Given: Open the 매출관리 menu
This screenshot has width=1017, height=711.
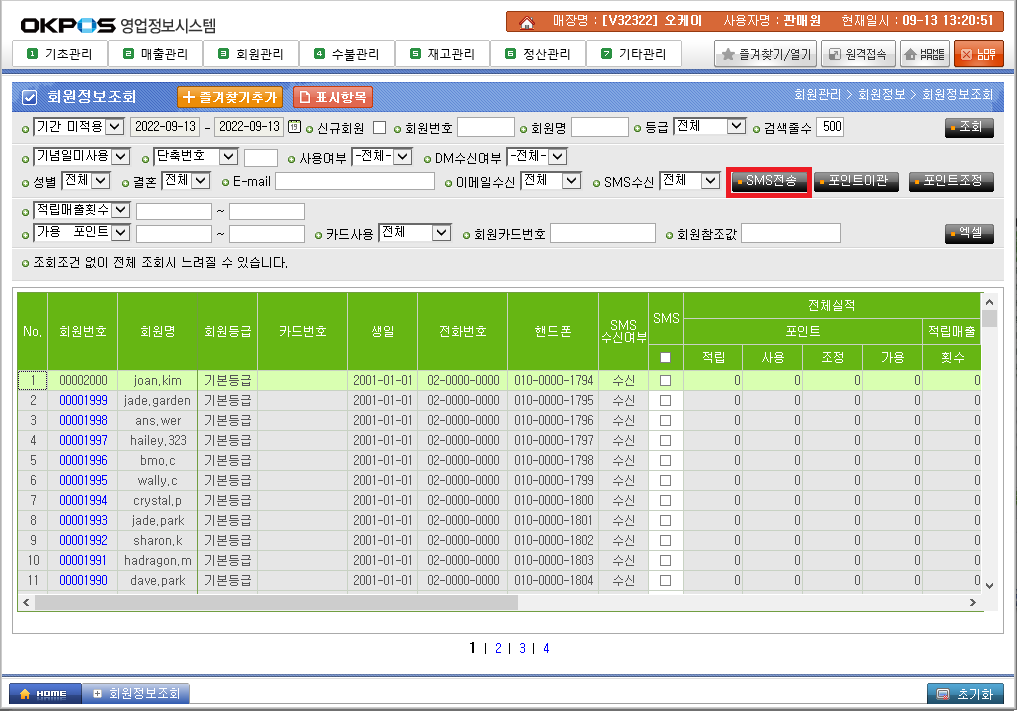Looking at the screenshot, I should 155,54.
